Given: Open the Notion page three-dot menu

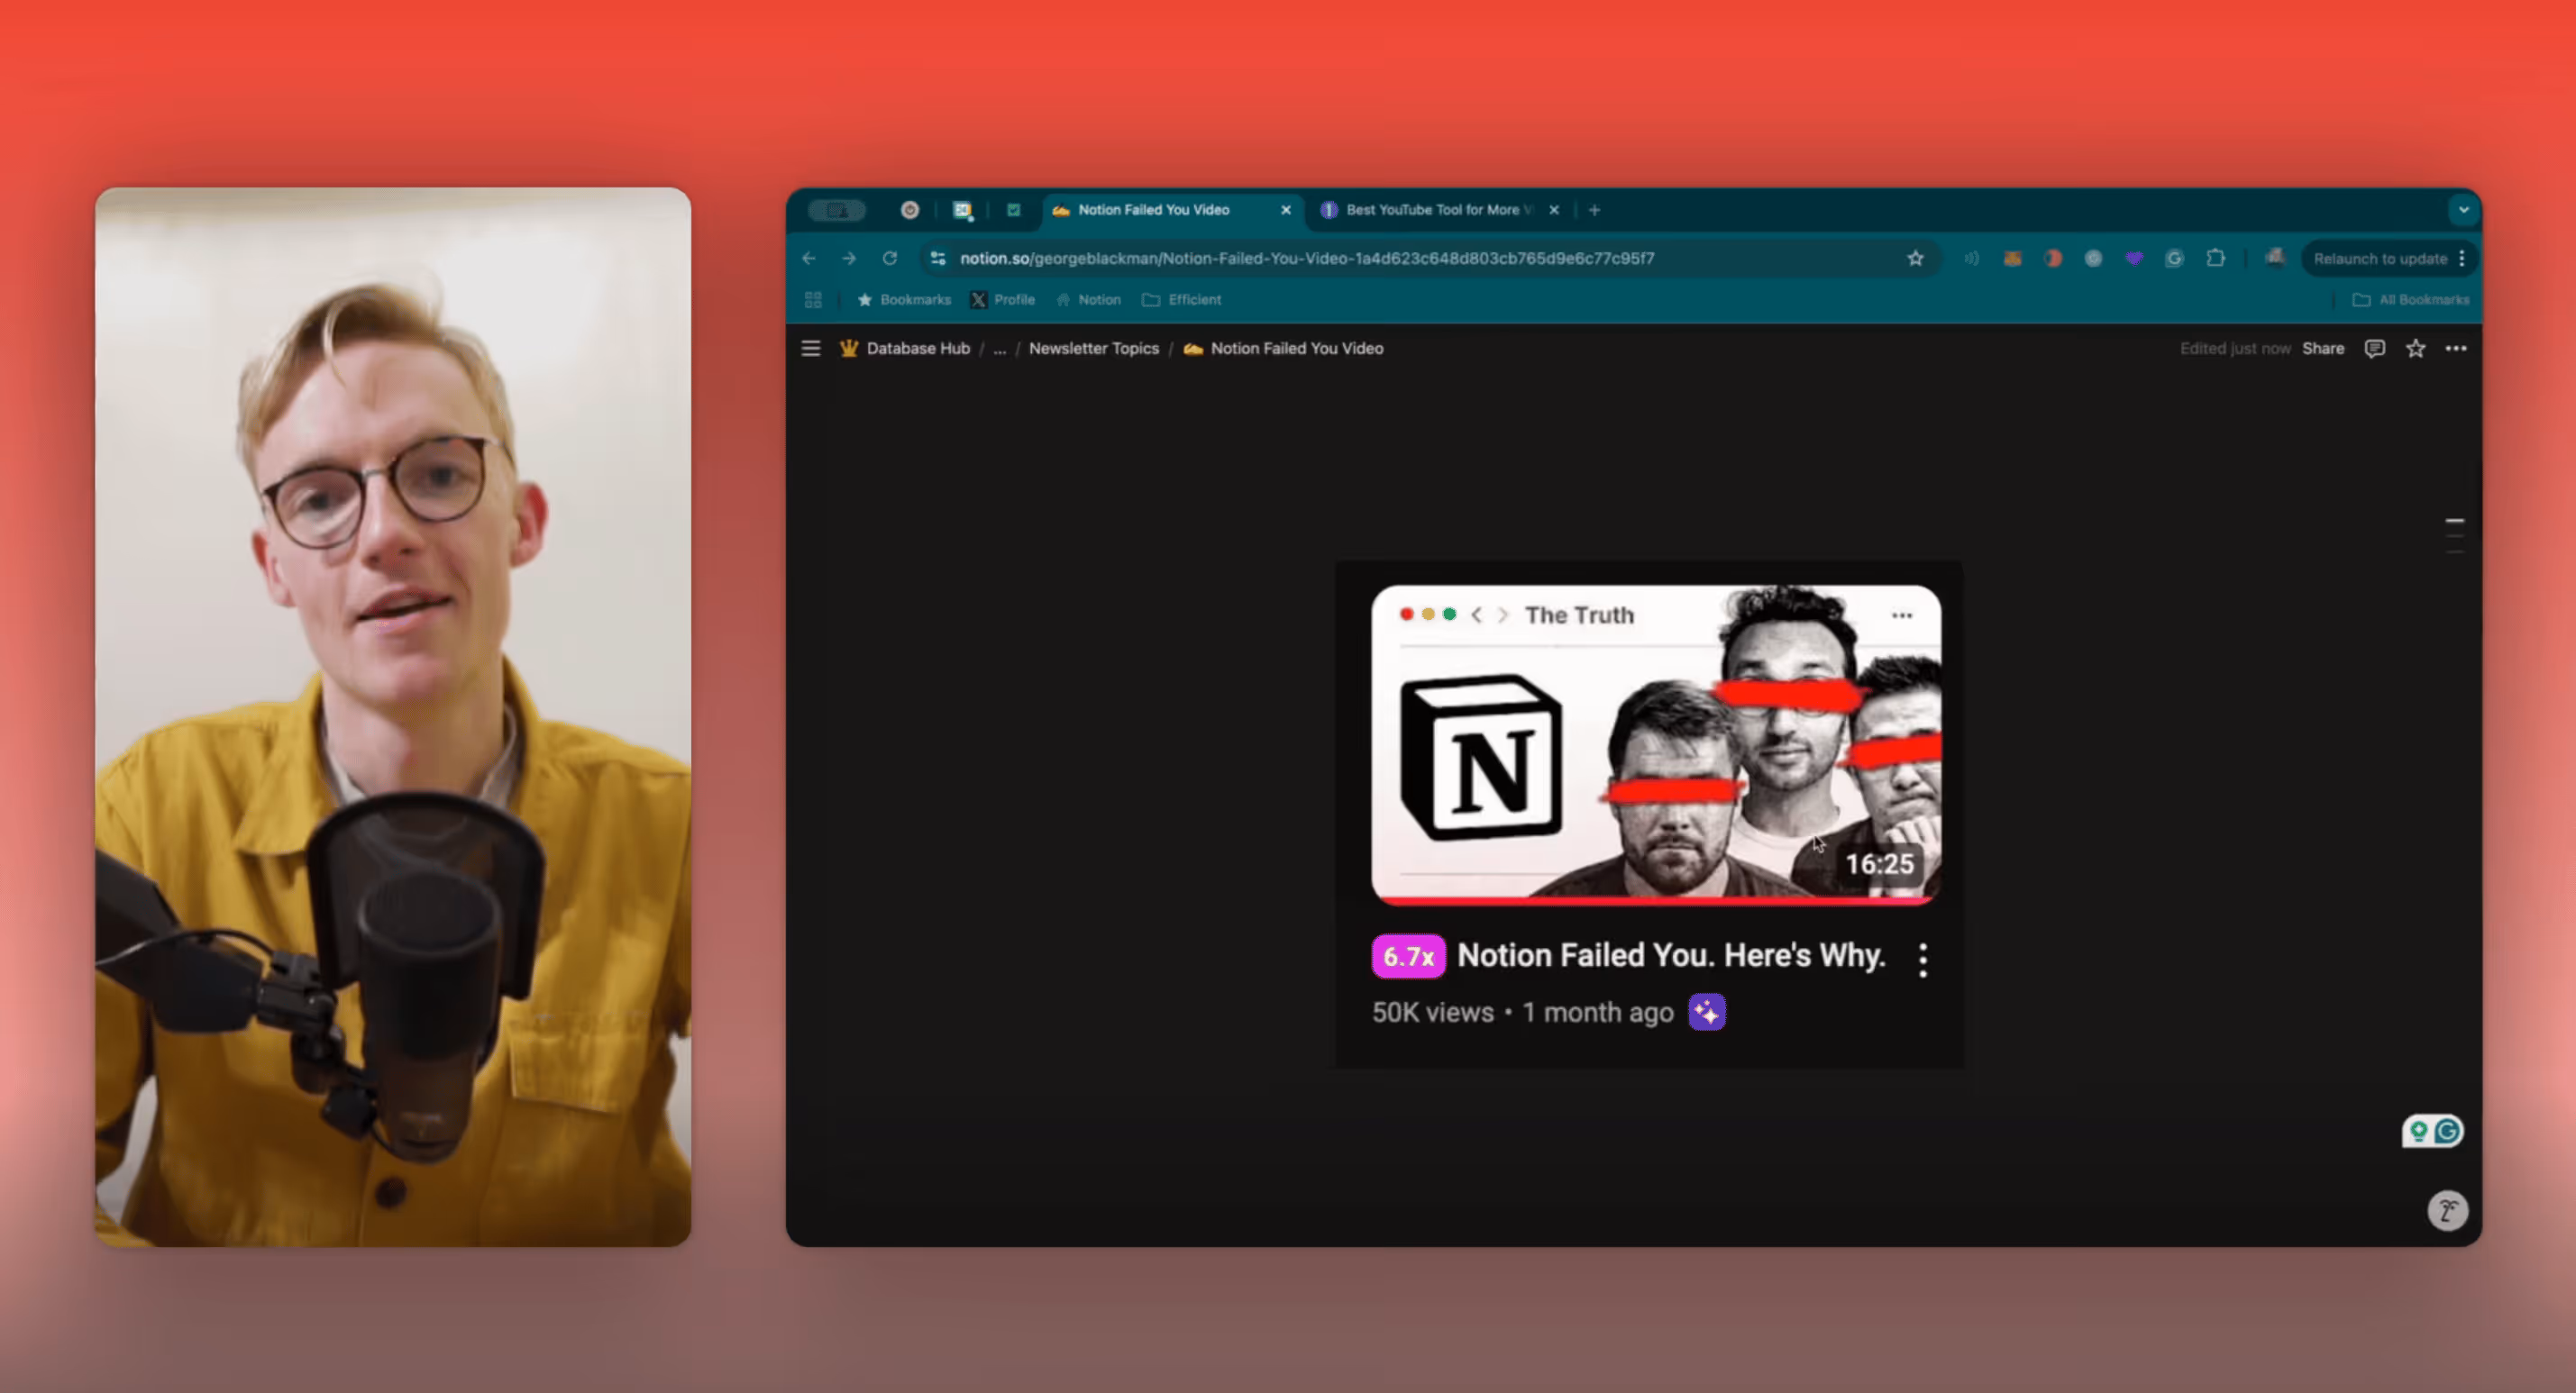Looking at the screenshot, I should tap(2456, 348).
